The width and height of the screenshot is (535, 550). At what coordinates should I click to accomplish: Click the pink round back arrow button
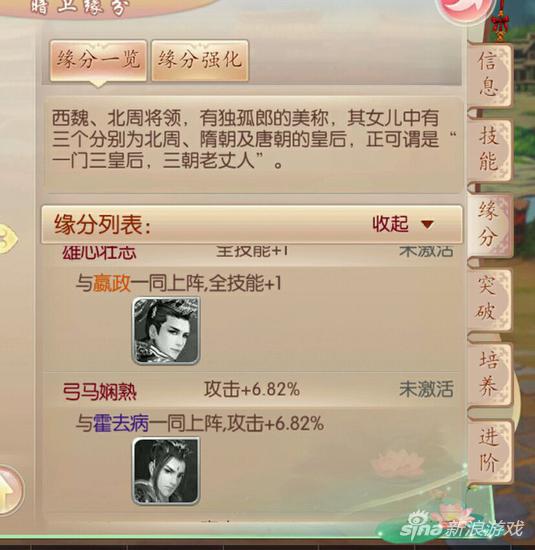tap(465, 8)
